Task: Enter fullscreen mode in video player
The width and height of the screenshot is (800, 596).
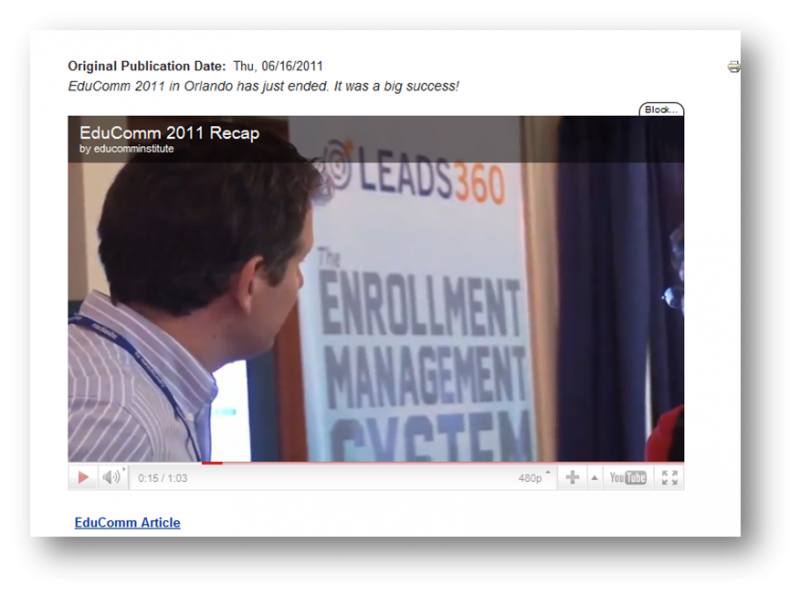Action: tap(670, 478)
